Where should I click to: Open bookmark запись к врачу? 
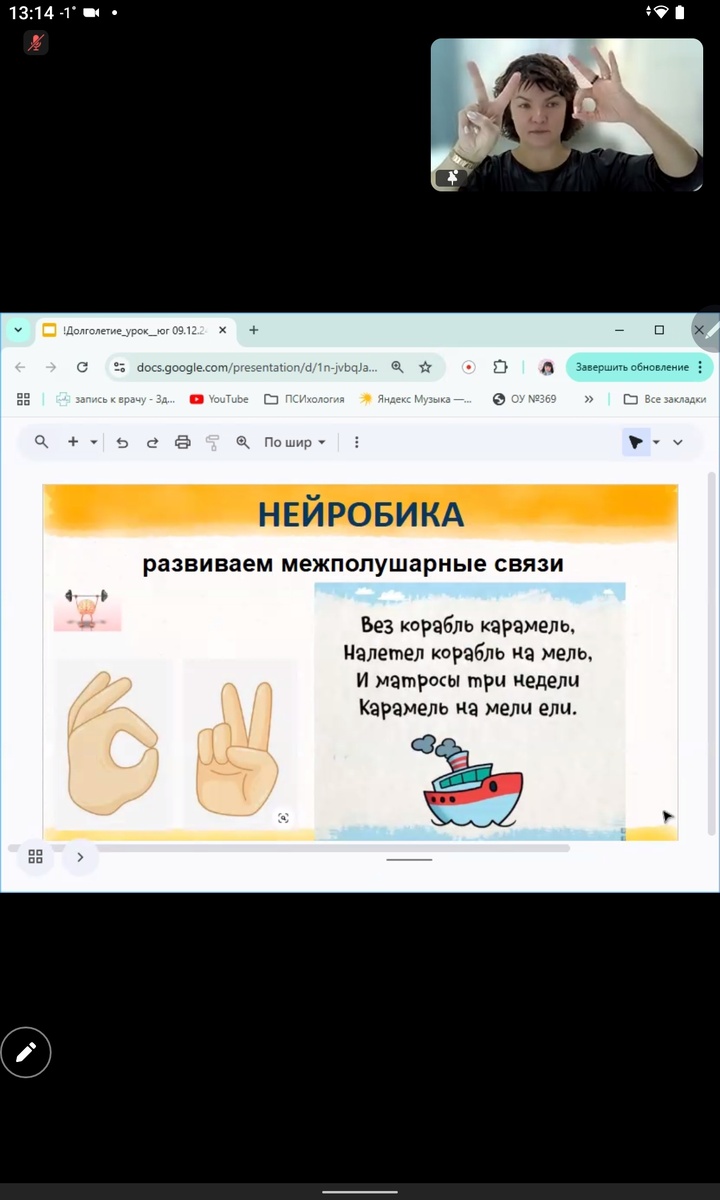pyautogui.click(x=115, y=399)
